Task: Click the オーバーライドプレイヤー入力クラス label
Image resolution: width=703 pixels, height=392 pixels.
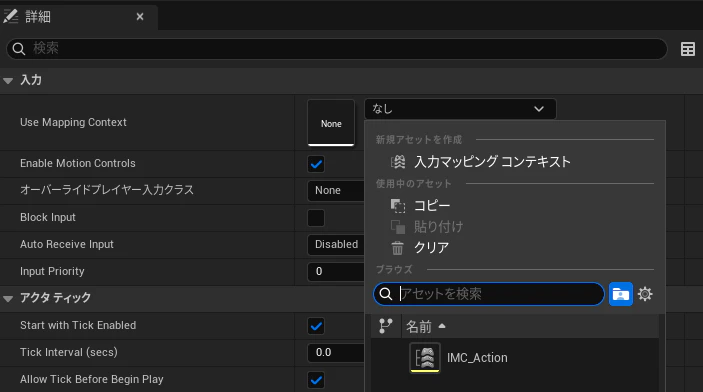Action: 107,190
